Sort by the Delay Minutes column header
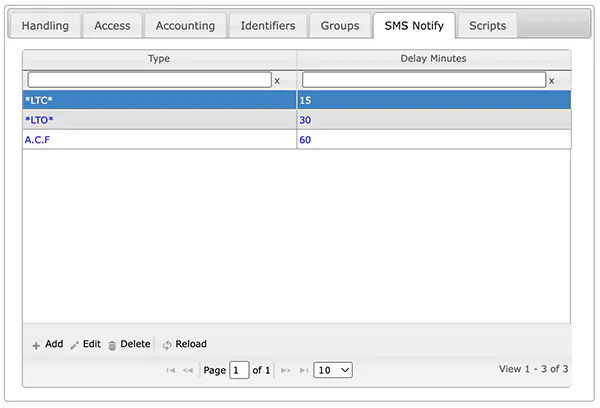This screenshot has height=408, width=600. pyautogui.click(x=434, y=59)
